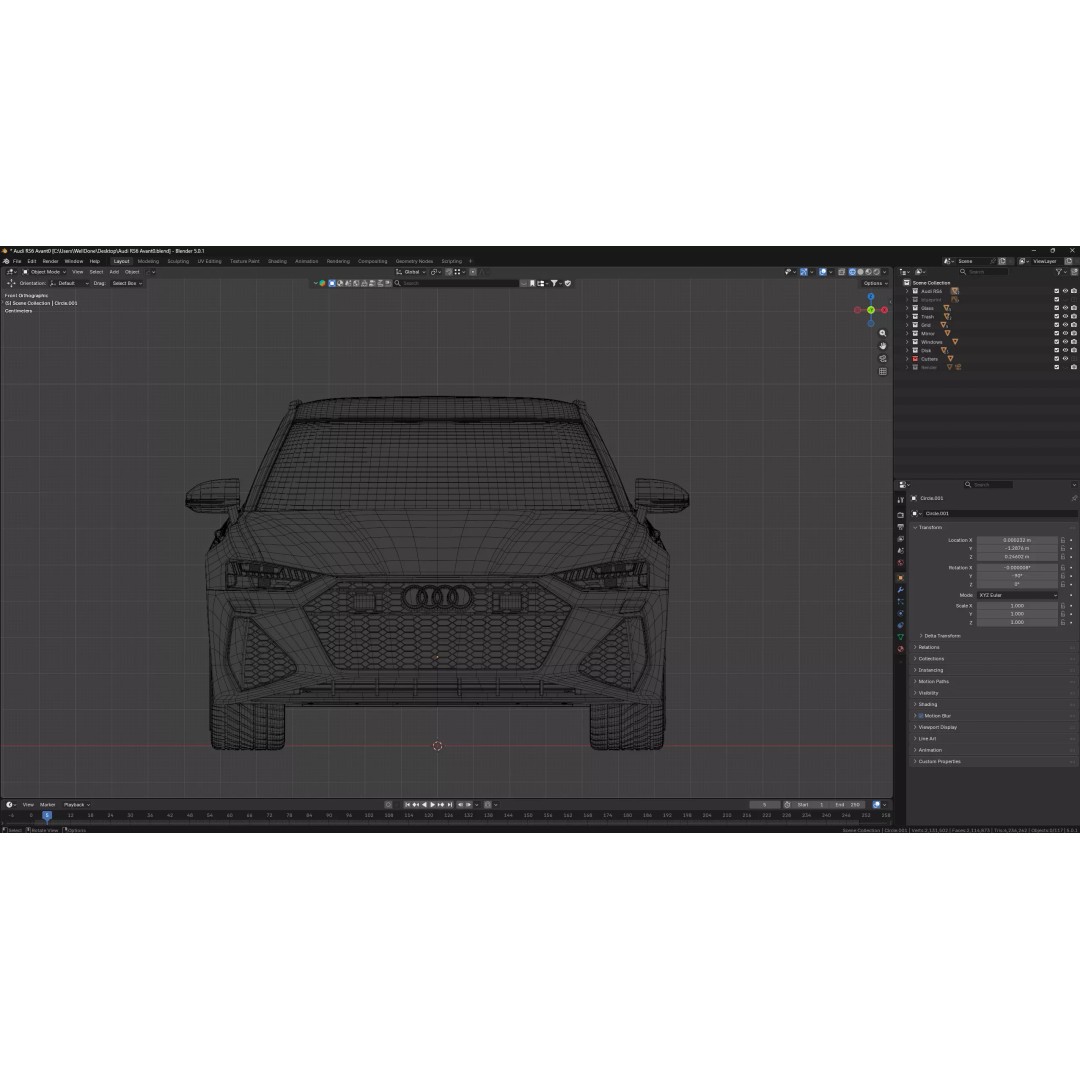The height and width of the screenshot is (1080, 1080).
Task: Switch to the Shading workspace tab
Action: [x=277, y=261]
